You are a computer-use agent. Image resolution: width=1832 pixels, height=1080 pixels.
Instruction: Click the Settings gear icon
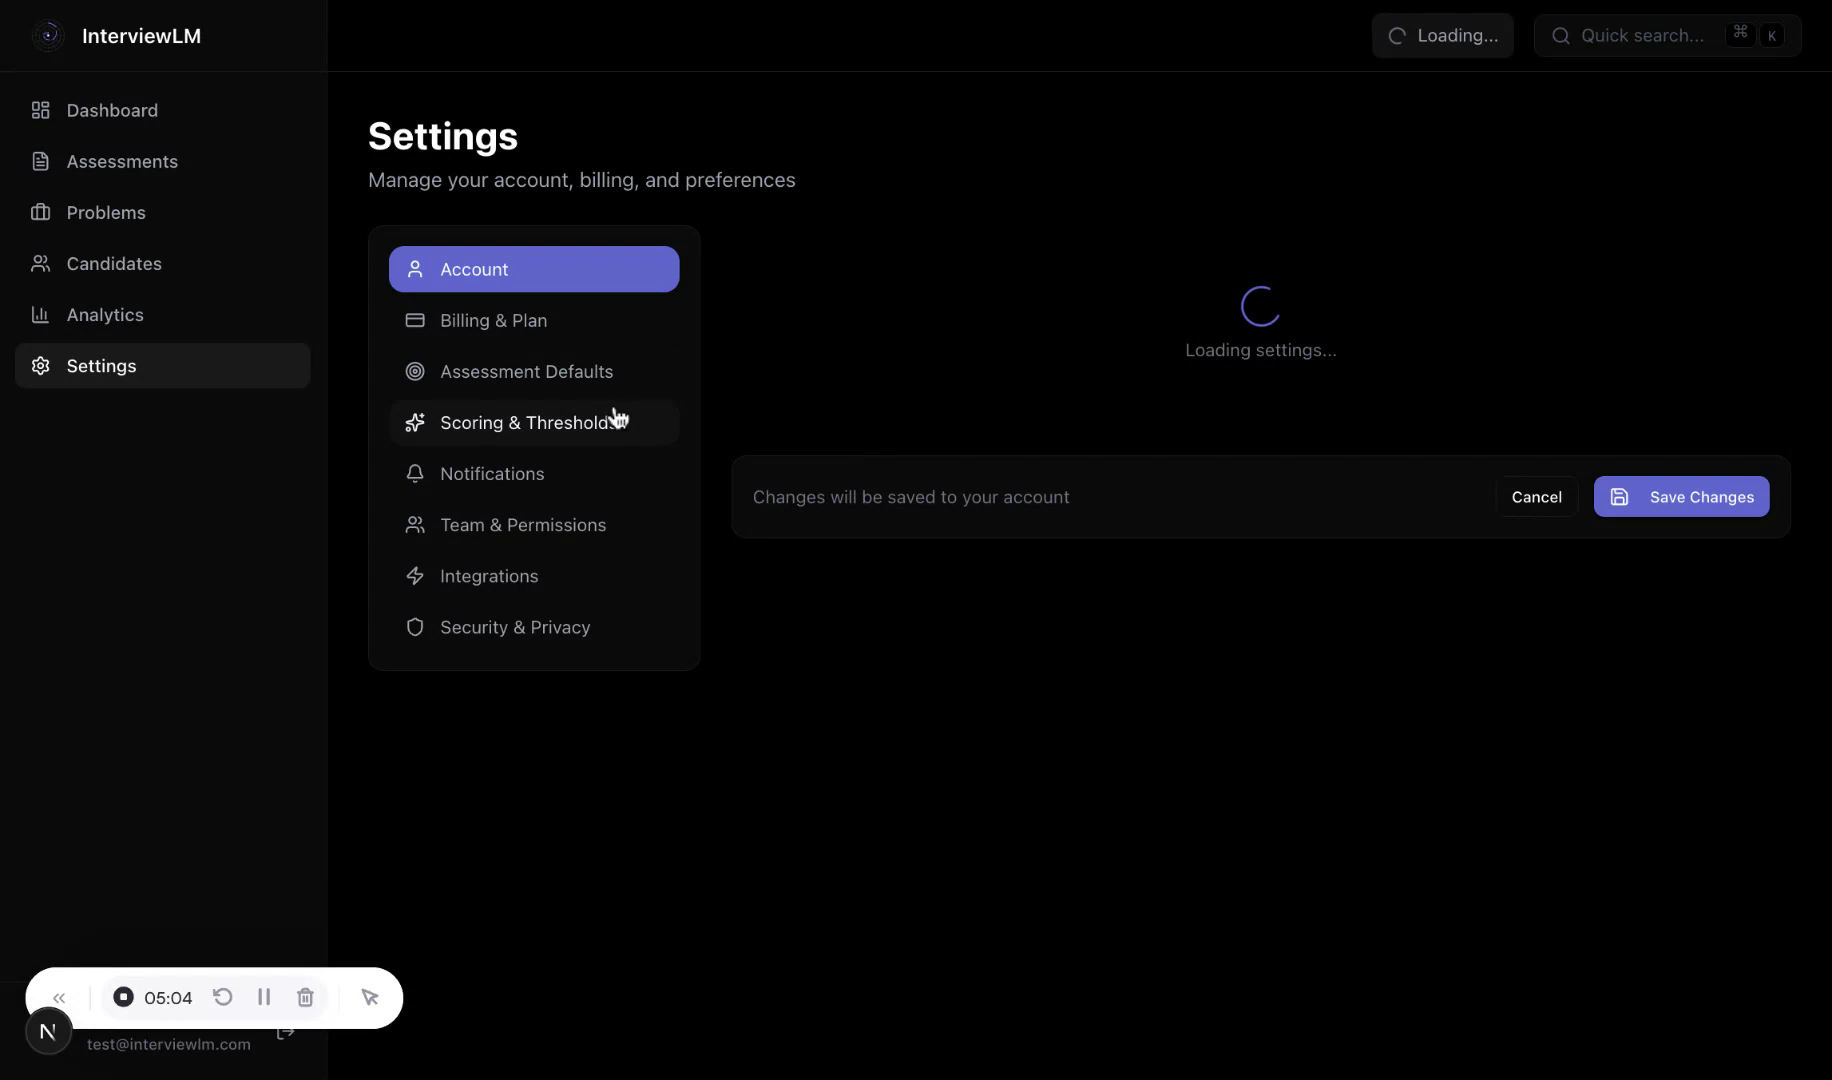point(41,365)
